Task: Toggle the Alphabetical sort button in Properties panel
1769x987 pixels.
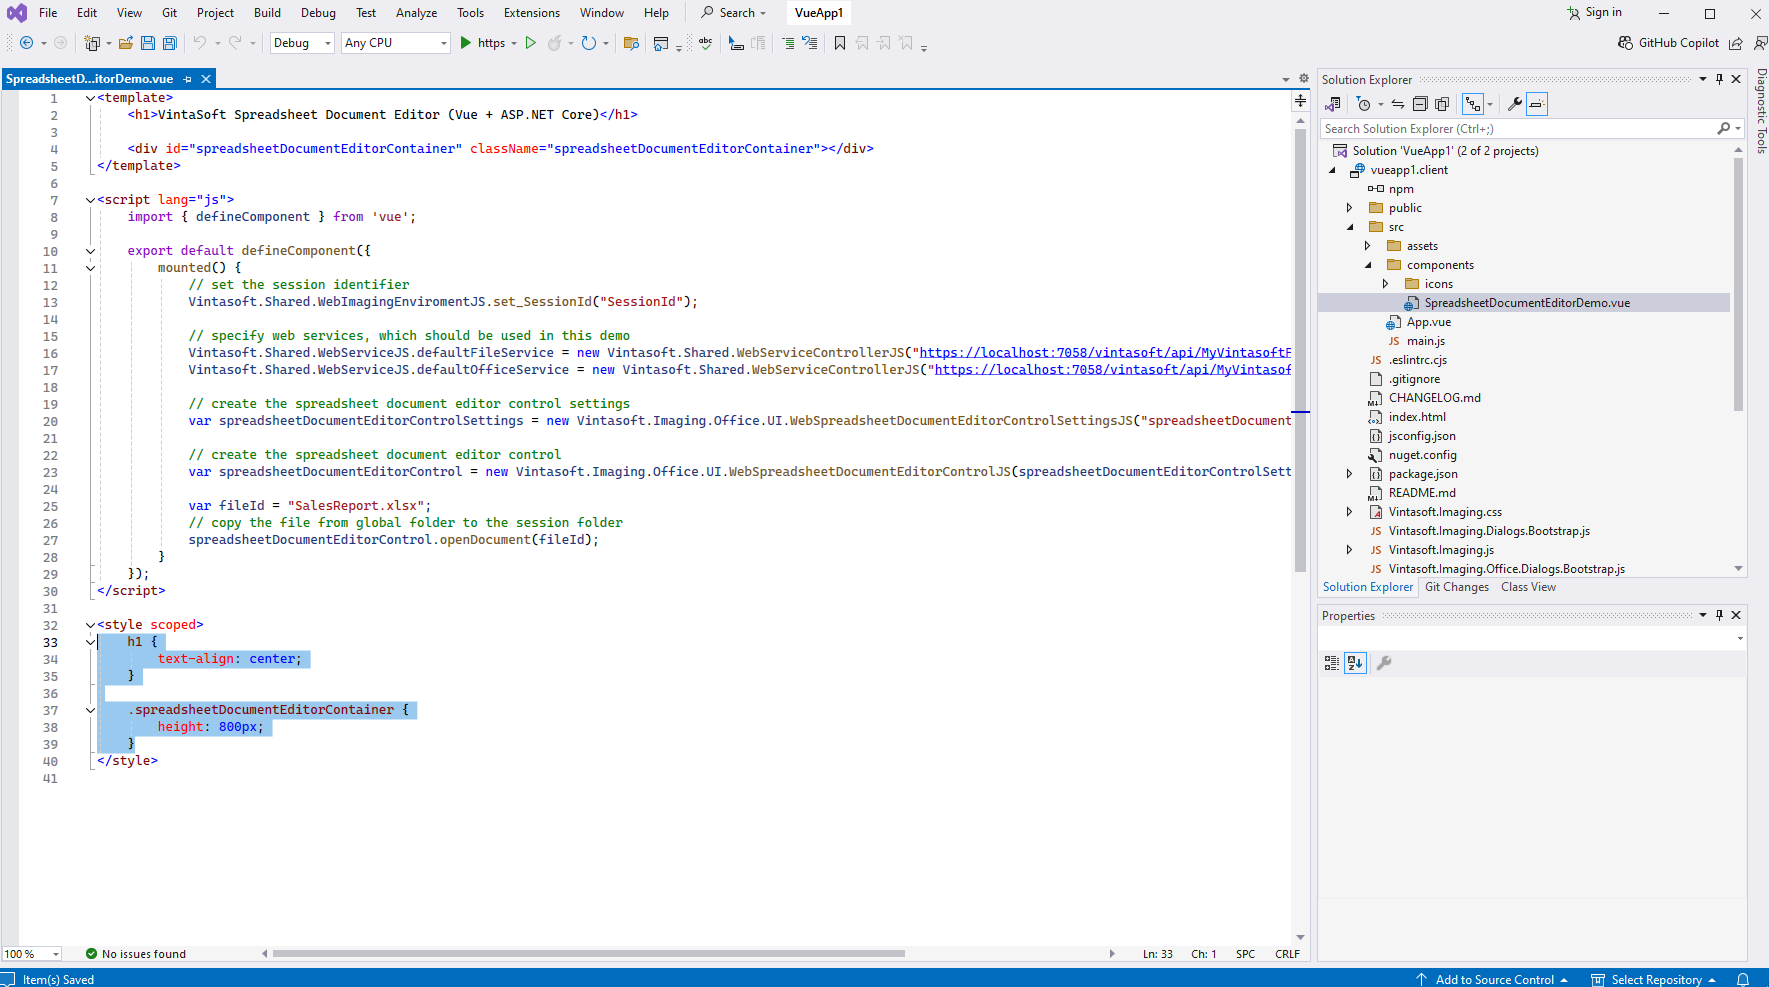Action: click(x=1355, y=663)
